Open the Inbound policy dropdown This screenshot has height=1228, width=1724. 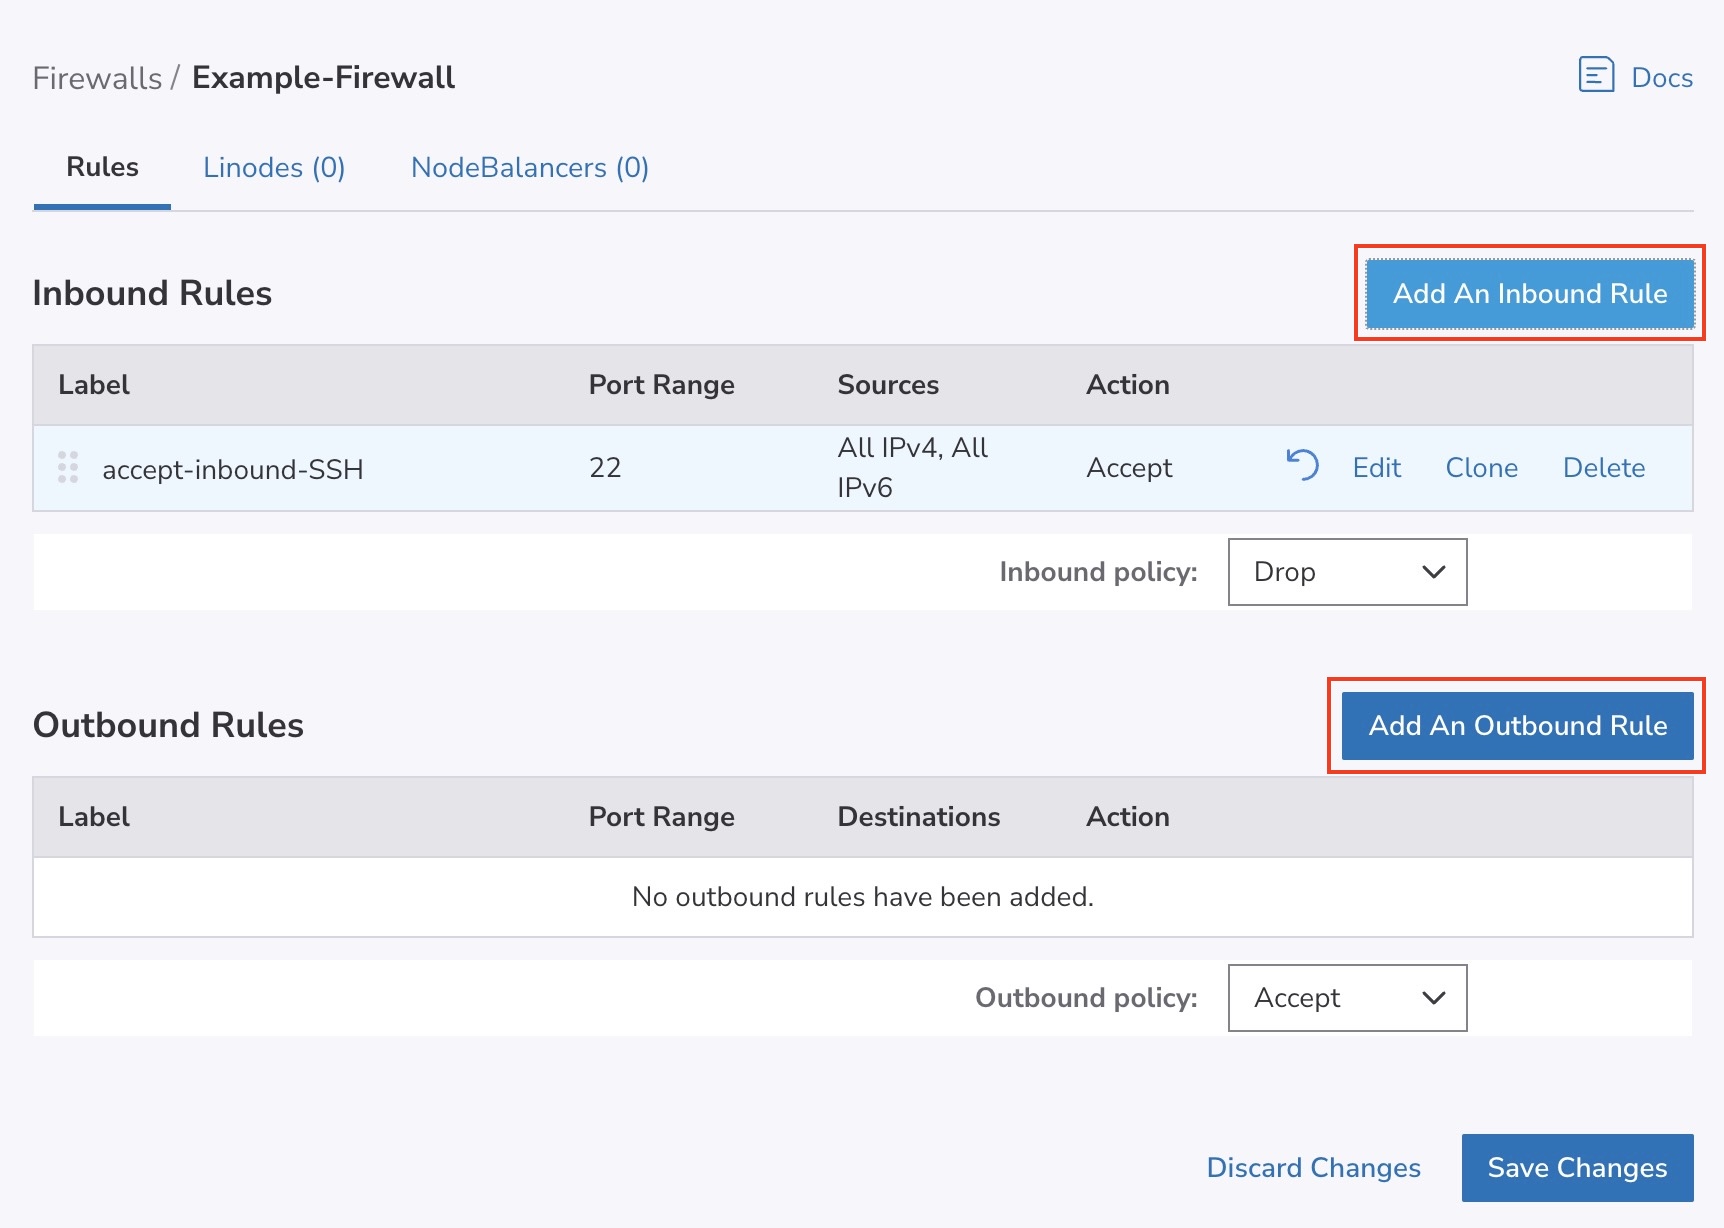click(x=1346, y=572)
